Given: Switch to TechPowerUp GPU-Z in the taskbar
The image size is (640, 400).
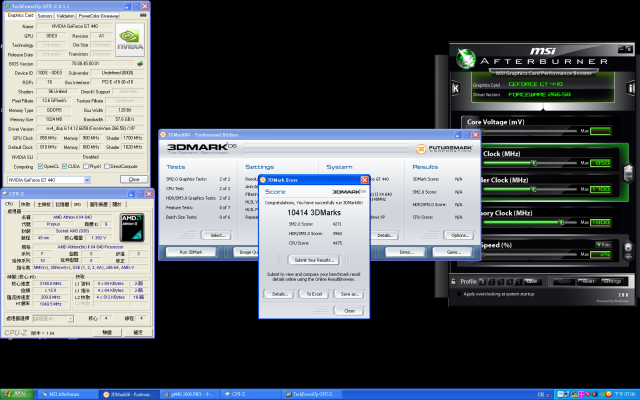Looking at the screenshot, I should pyautogui.click(x=312, y=394).
